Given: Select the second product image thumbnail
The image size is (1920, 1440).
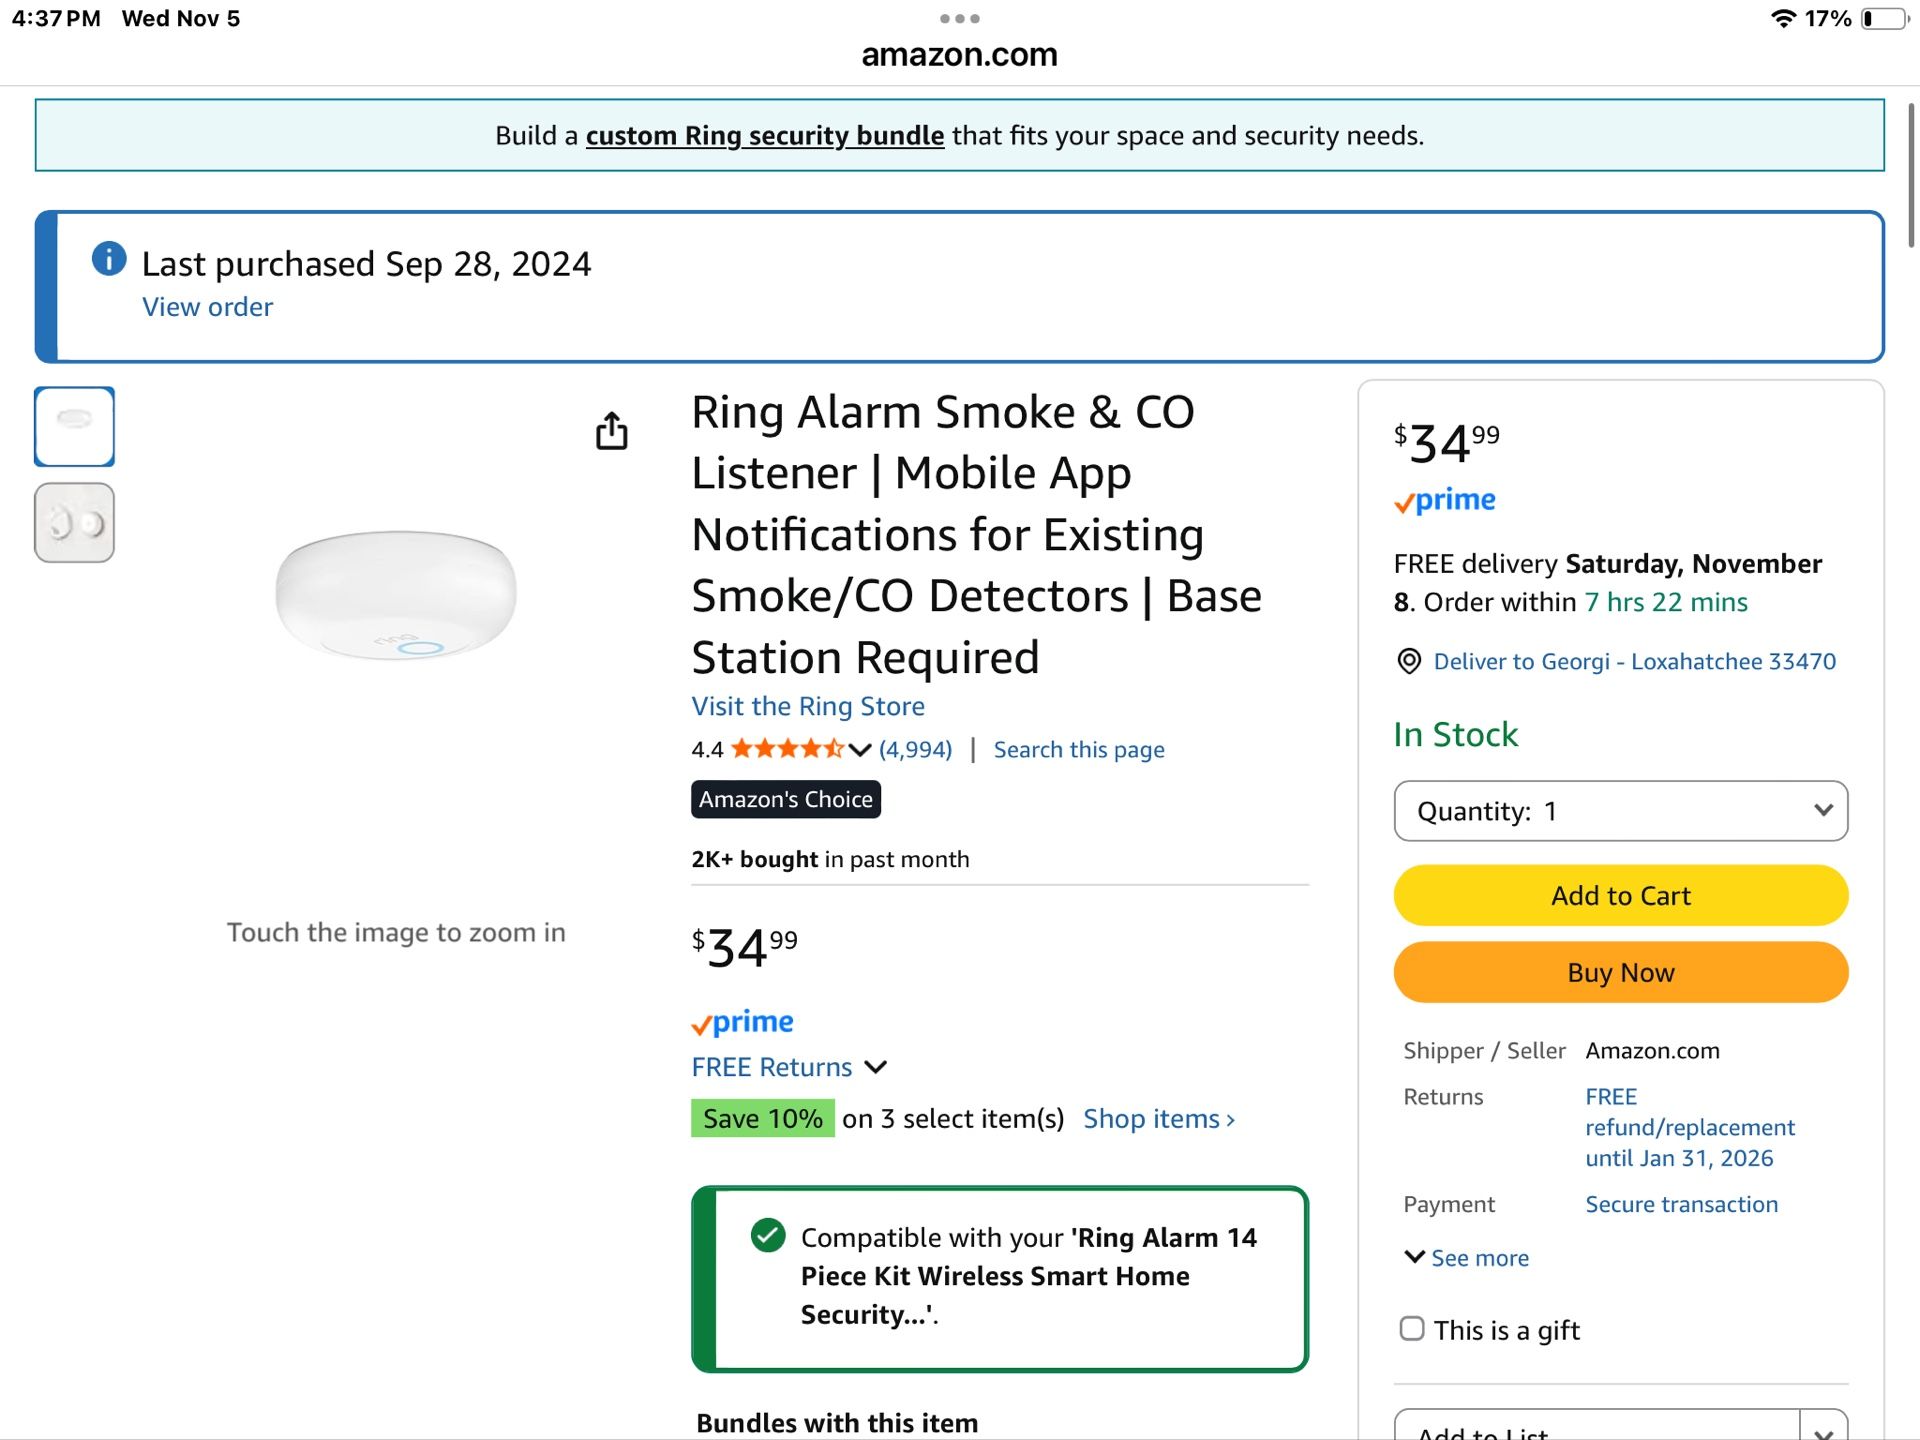Looking at the screenshot, I should [x=74, y=522].
